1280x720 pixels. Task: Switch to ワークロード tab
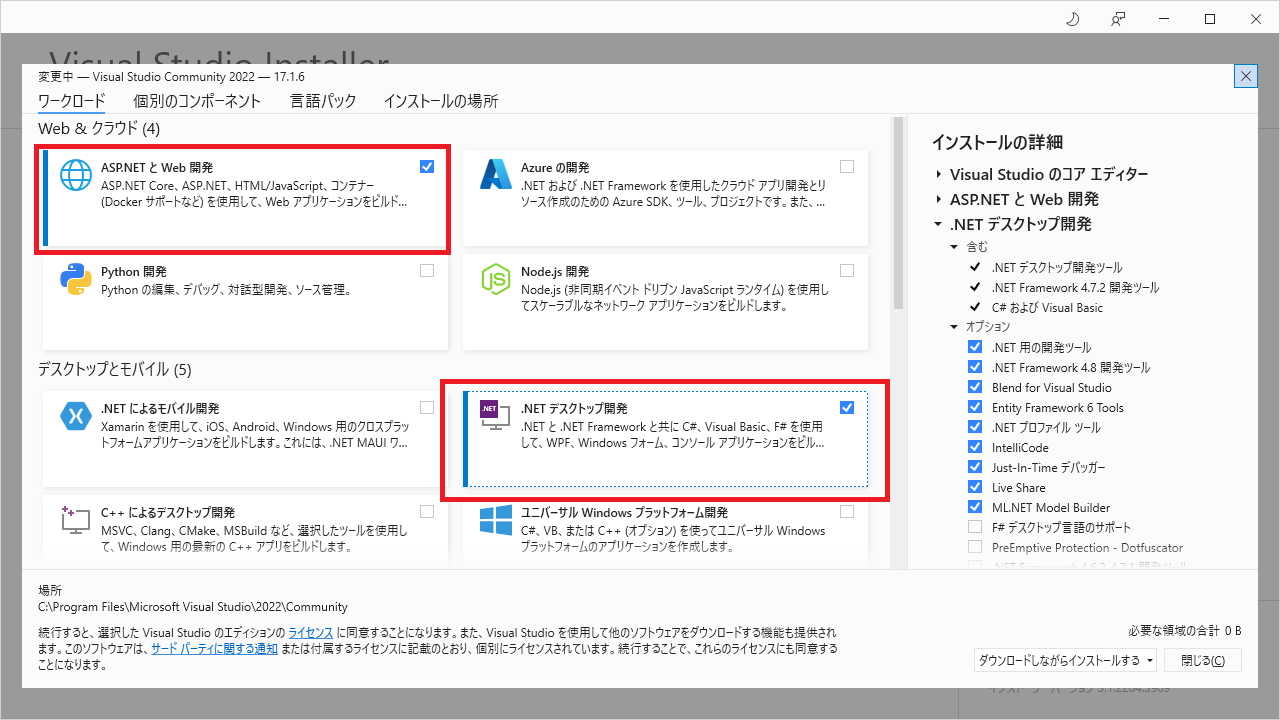pos(71,101)
